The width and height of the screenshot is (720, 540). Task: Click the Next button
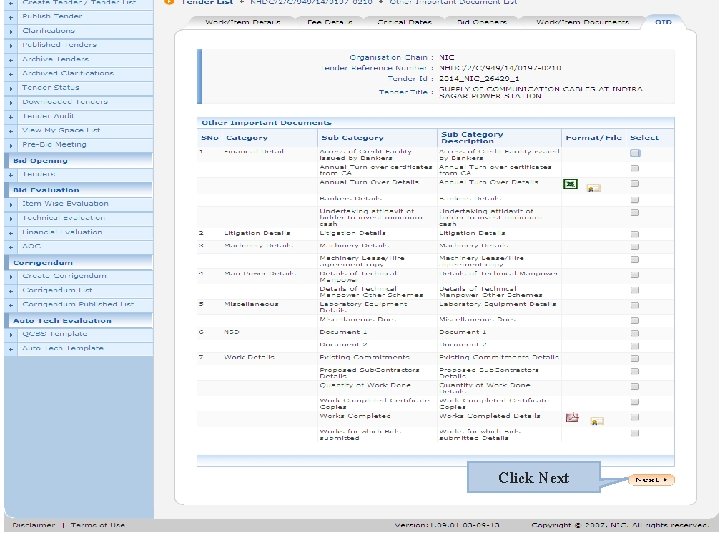point(651,480)
